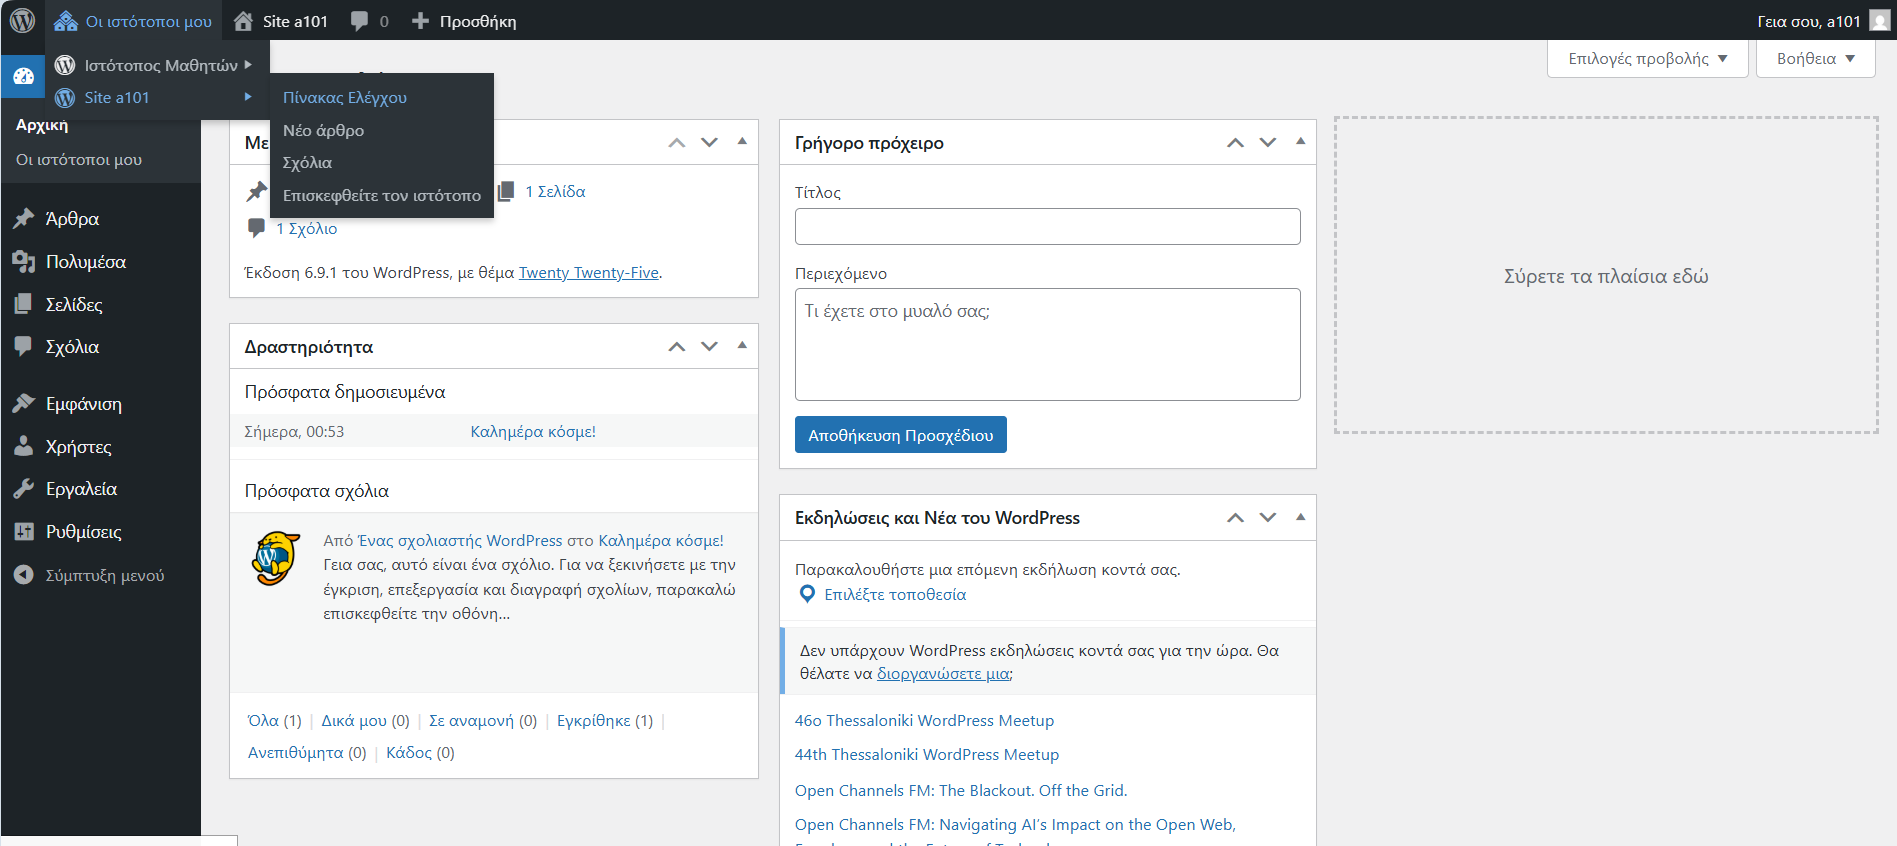
Task: Open the Καλημέρα κόσμε! post link
Action: click(533, 432)
